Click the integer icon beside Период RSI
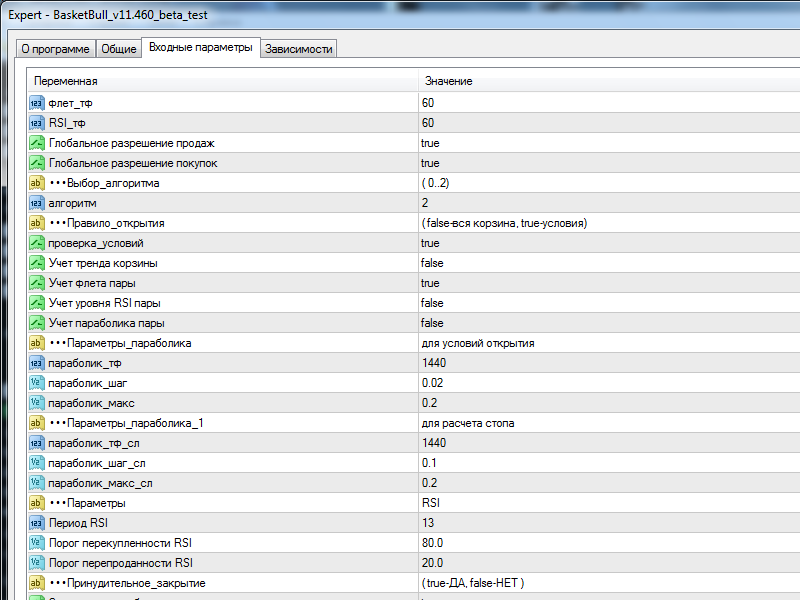Screen dimensions: 800x600 [x=37, y=523]
